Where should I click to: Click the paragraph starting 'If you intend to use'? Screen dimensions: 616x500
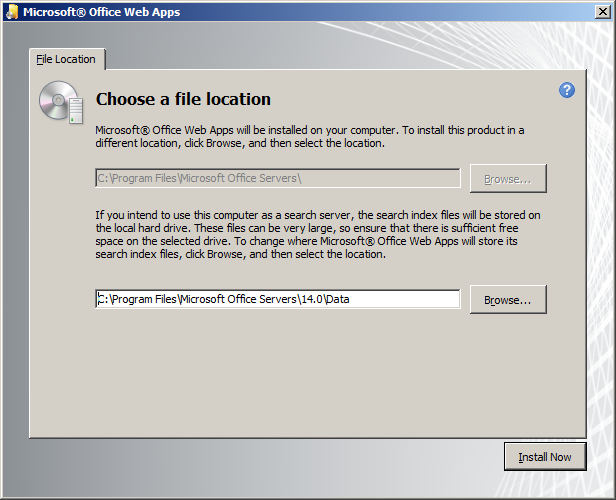(317, 234)
